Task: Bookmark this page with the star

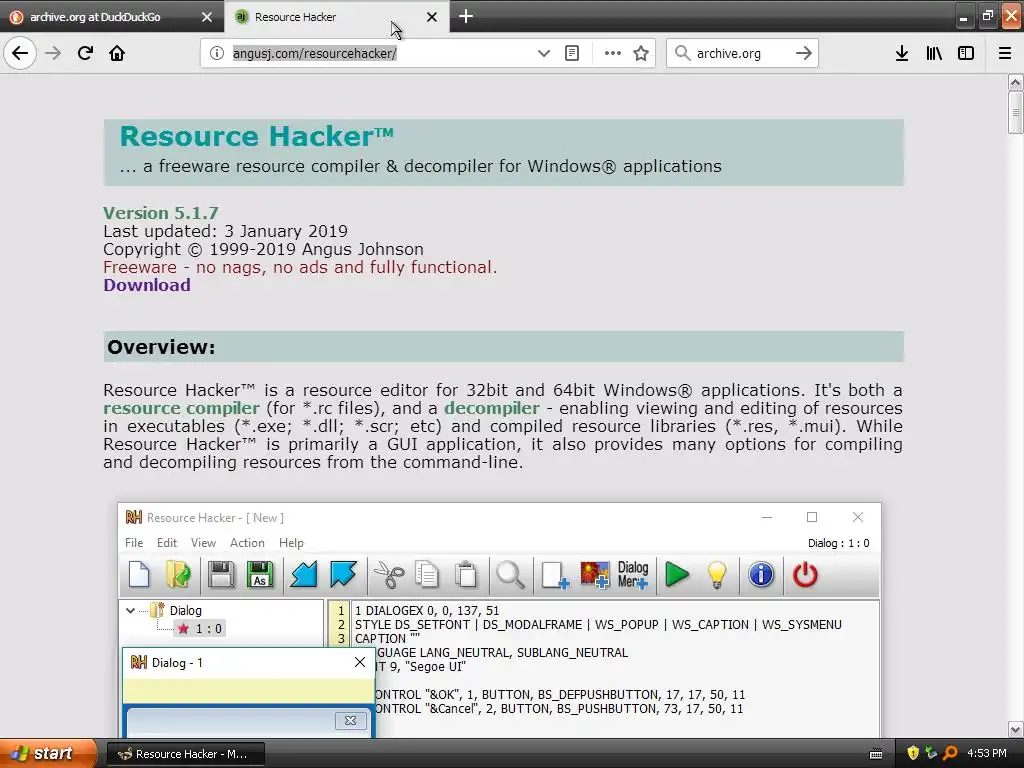Action: click(x=641, y=53)
